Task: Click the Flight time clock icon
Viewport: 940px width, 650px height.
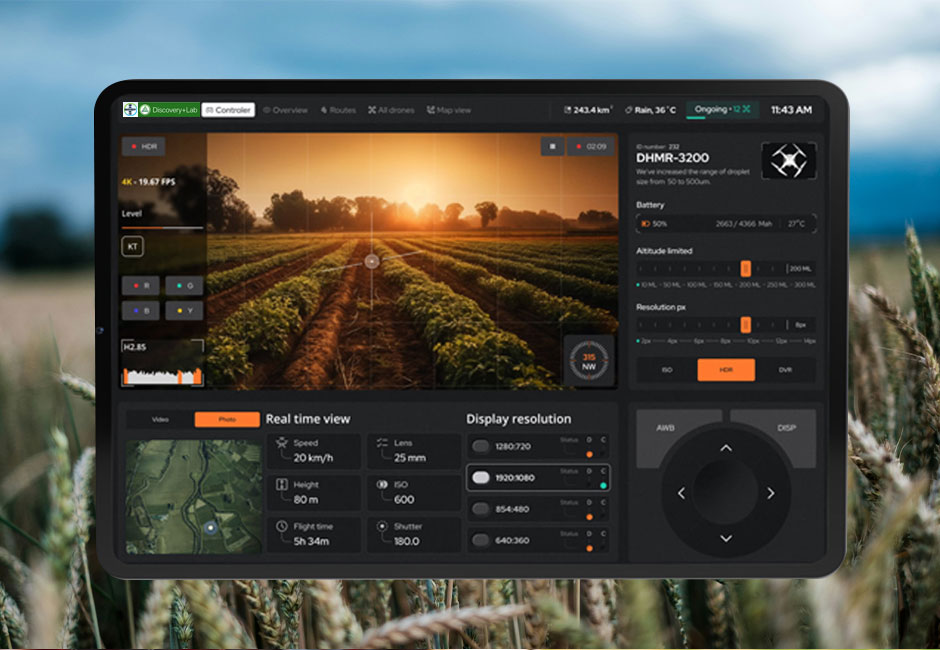Action: click(x=282, y=526)
